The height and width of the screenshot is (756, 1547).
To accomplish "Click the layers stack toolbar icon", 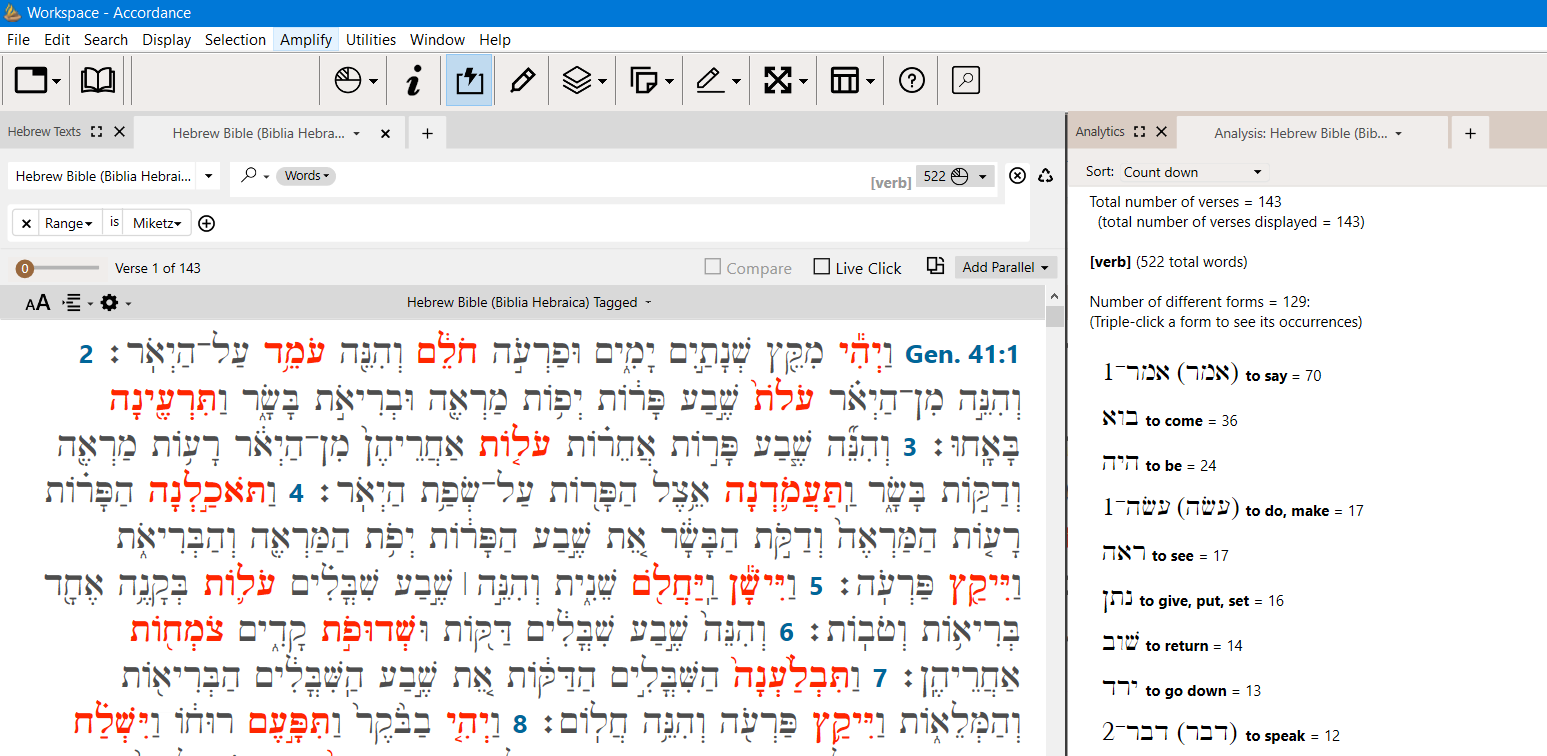I will pyautogui.click(x=577, y=81).
